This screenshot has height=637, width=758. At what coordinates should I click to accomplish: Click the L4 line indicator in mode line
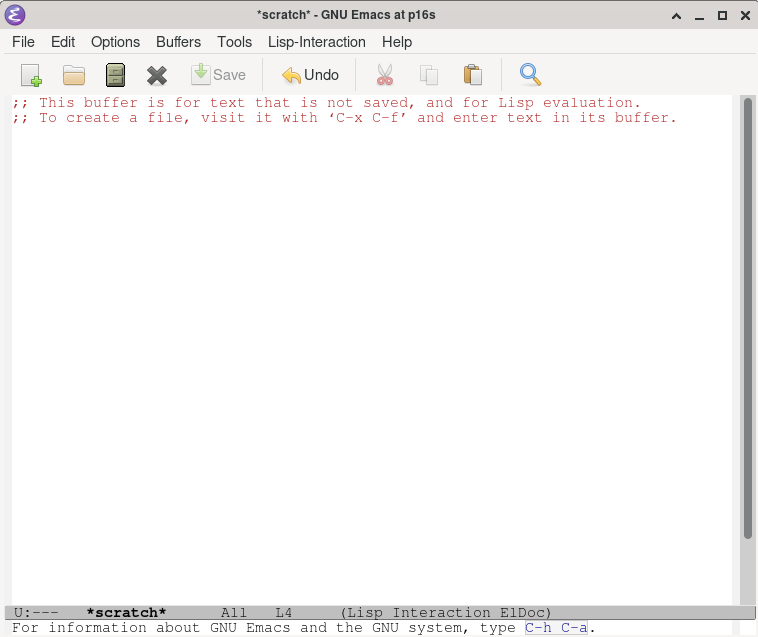[x=284, y=613]
